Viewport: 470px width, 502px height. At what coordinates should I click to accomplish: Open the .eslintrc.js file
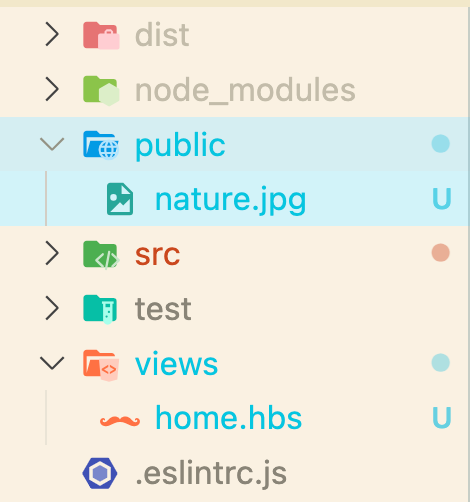pos(211,473)
